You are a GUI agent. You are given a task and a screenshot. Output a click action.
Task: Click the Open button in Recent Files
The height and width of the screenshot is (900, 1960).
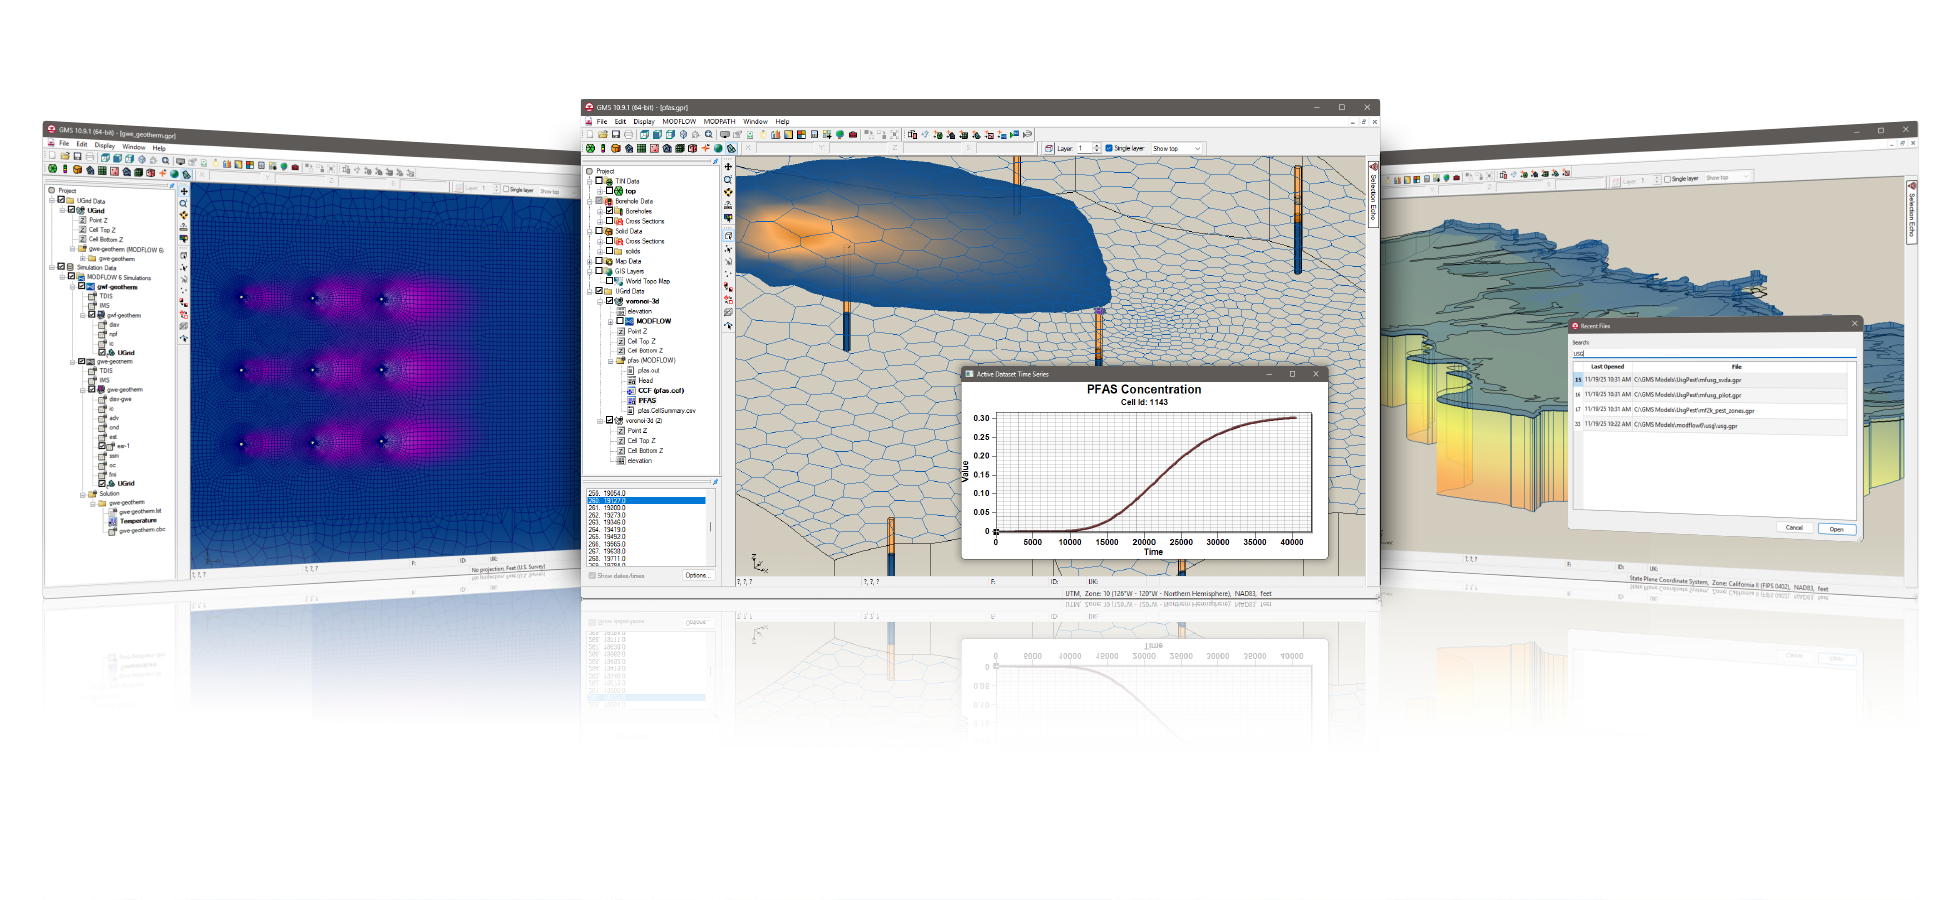click(x=1836, y=529)
